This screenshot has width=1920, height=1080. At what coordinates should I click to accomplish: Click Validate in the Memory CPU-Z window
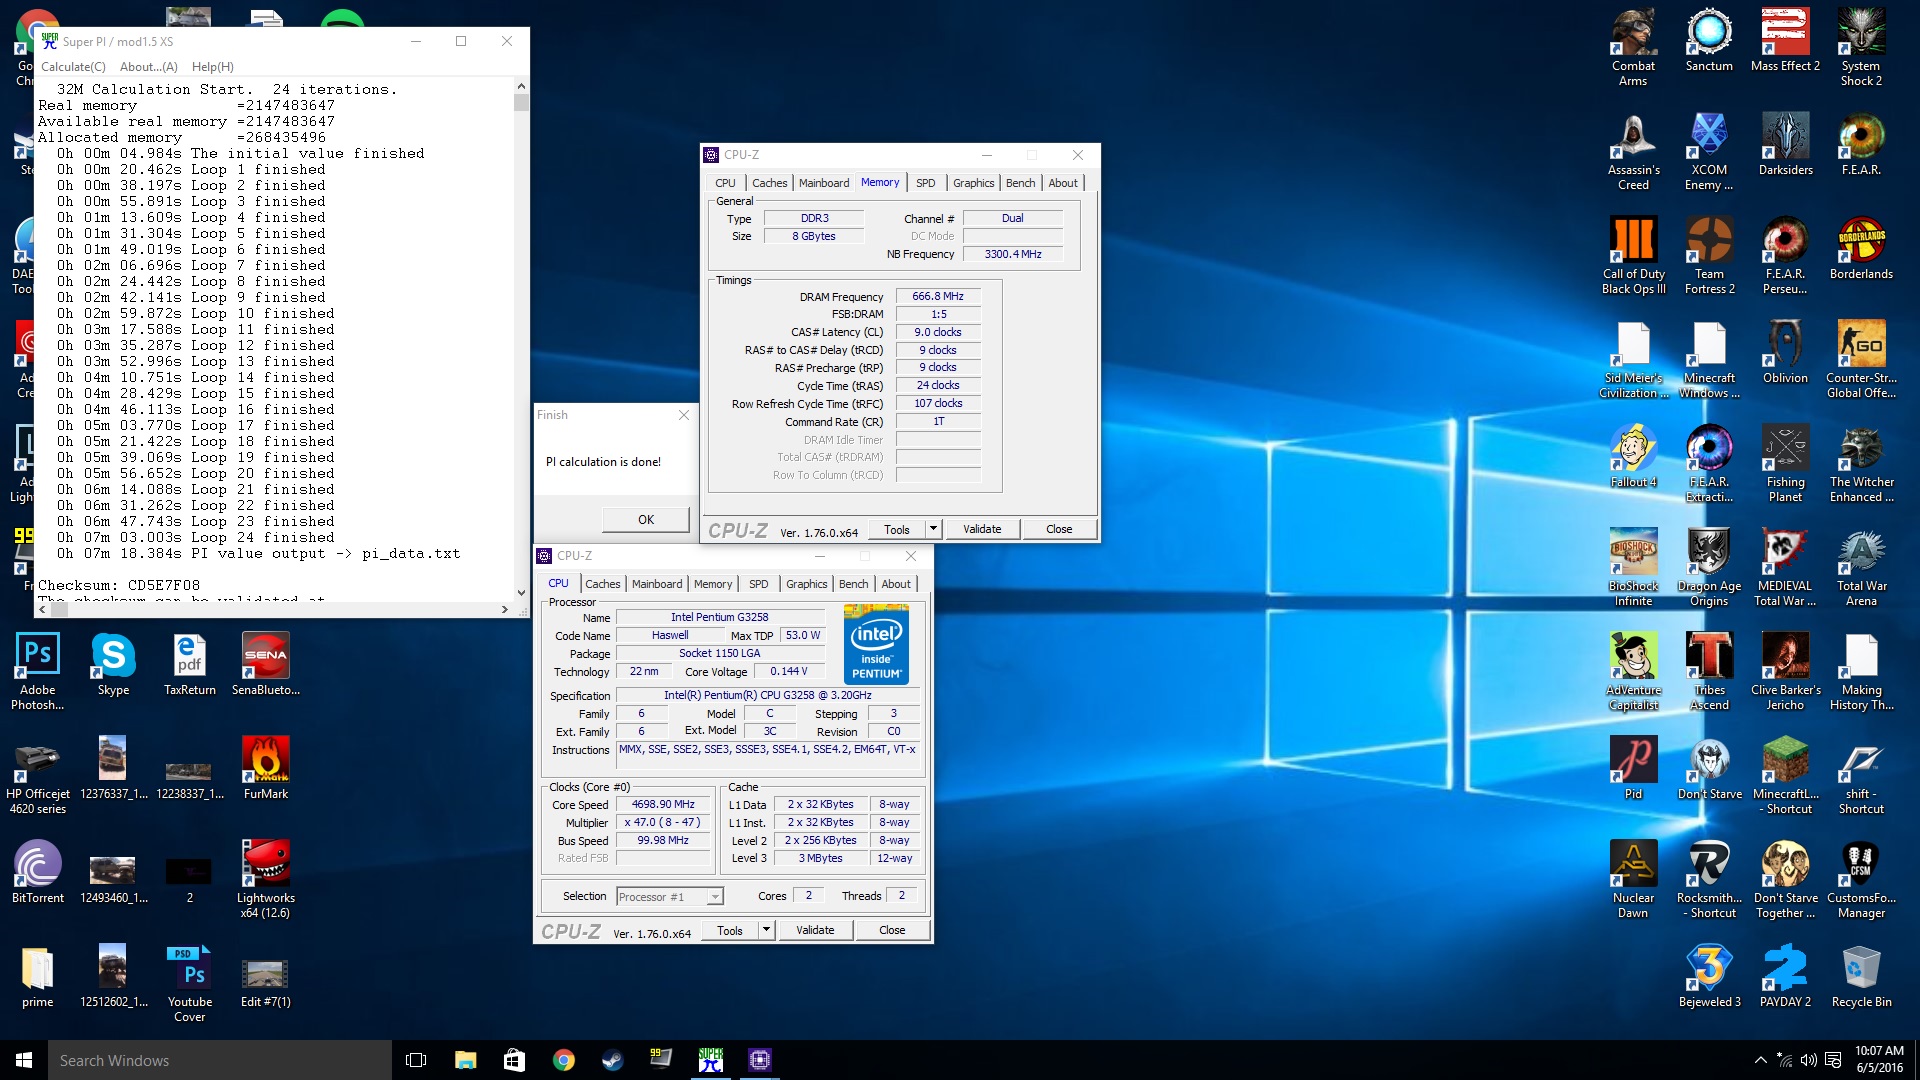982,529
